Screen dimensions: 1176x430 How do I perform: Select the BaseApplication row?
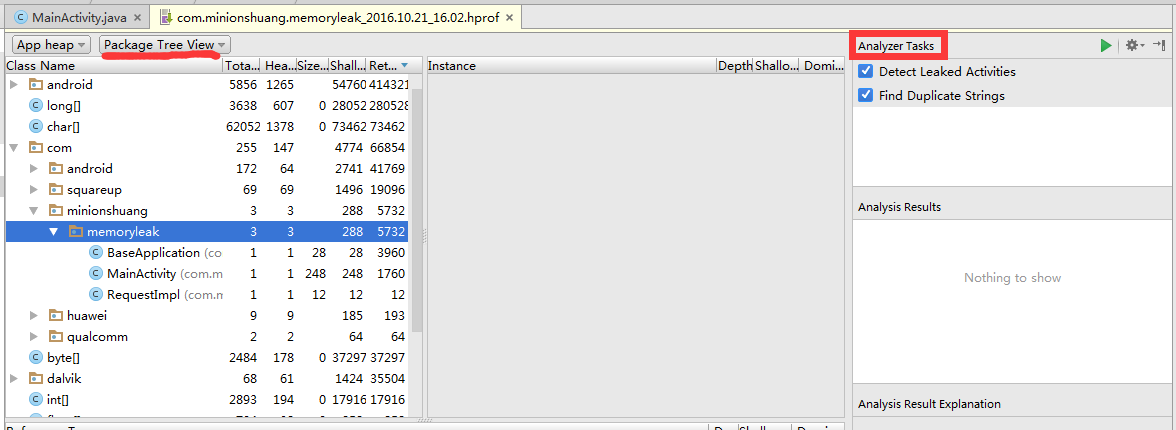click(208, 253)
